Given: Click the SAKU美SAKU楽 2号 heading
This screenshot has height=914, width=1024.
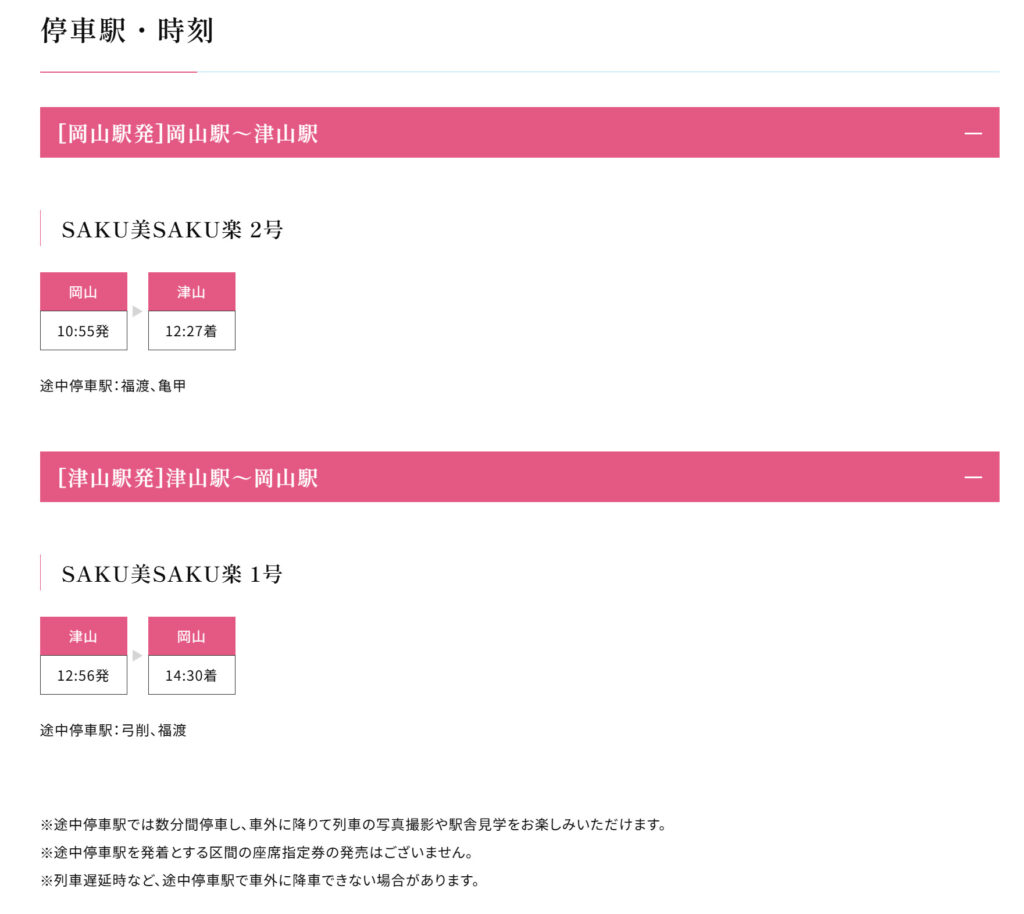Looking at the screenshot, I should click(172, 229).
